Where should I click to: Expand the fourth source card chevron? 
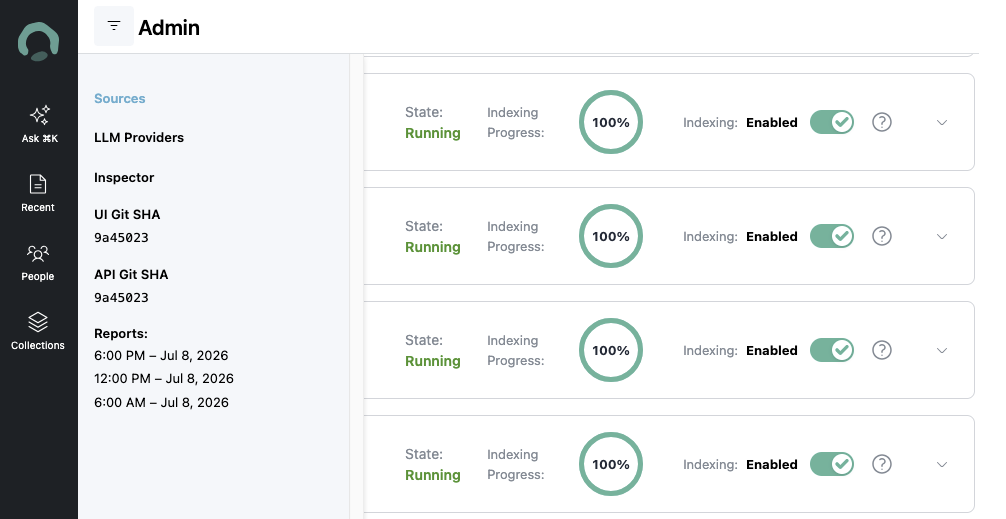[x=942, y=464]
